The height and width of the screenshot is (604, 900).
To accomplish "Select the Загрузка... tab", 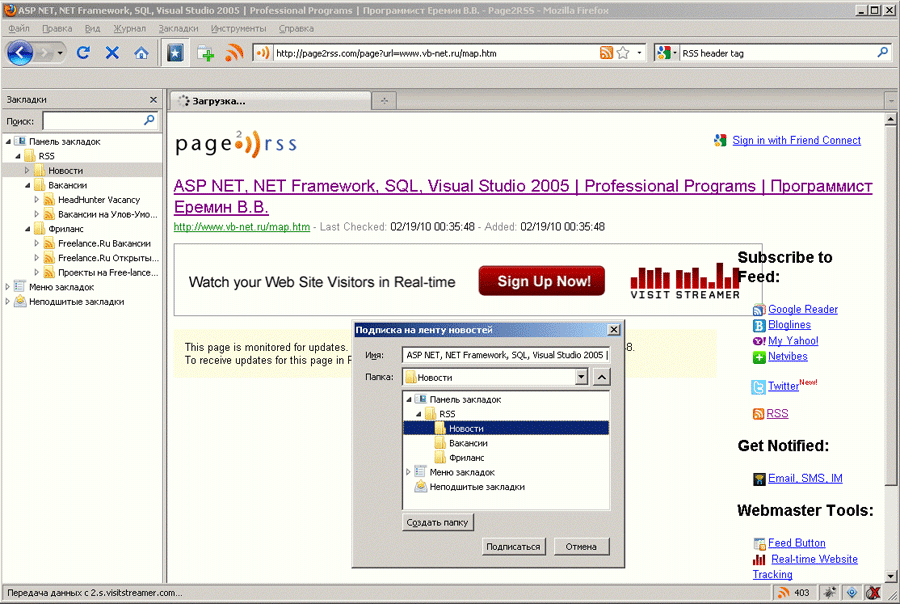I will [270, 101].
